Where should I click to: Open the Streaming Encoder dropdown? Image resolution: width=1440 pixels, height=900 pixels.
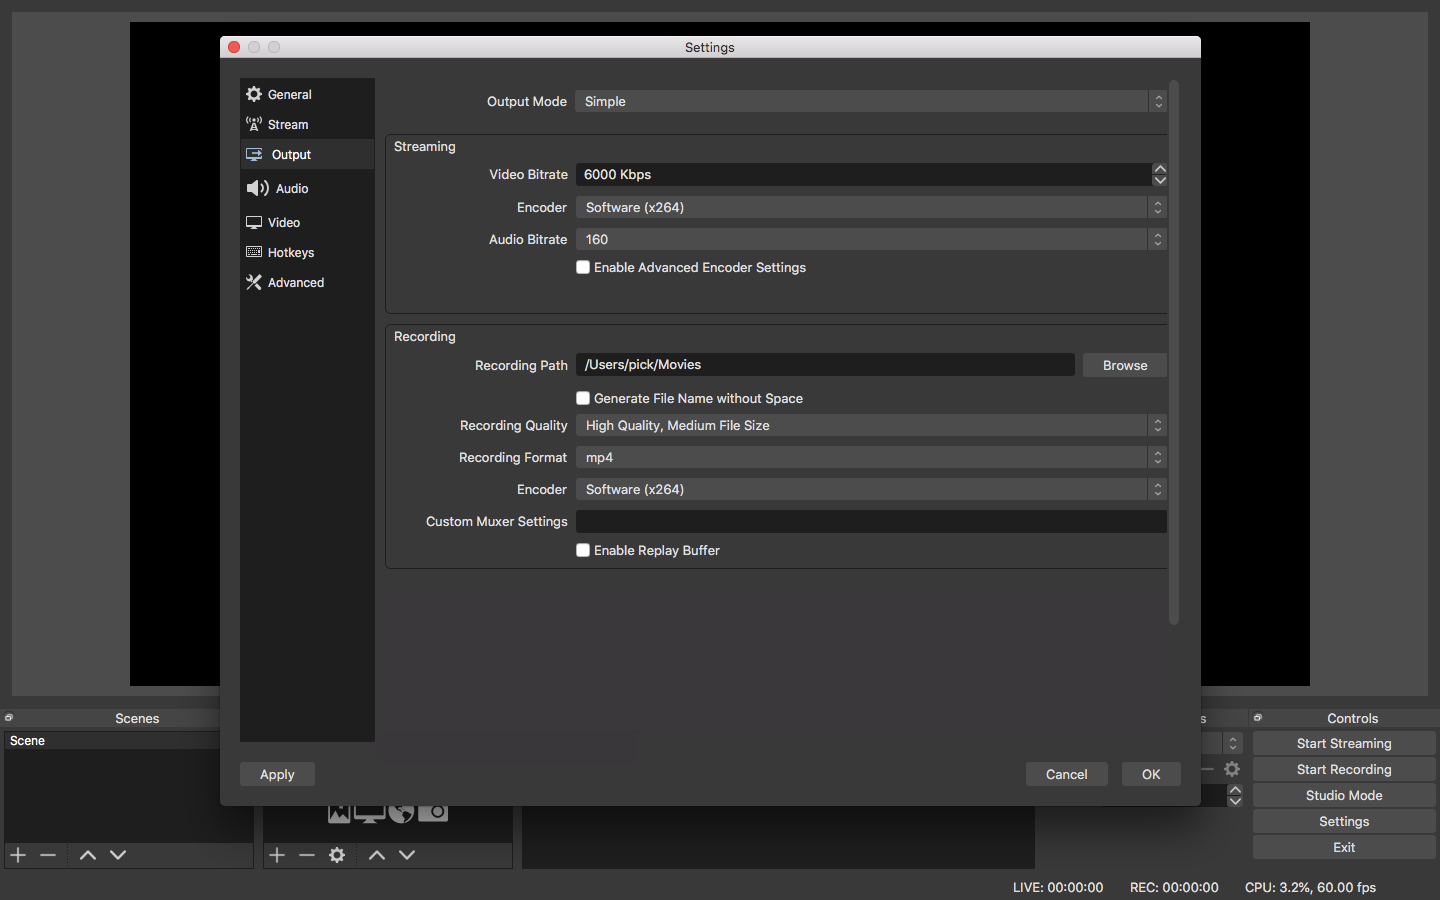point(871,207)
